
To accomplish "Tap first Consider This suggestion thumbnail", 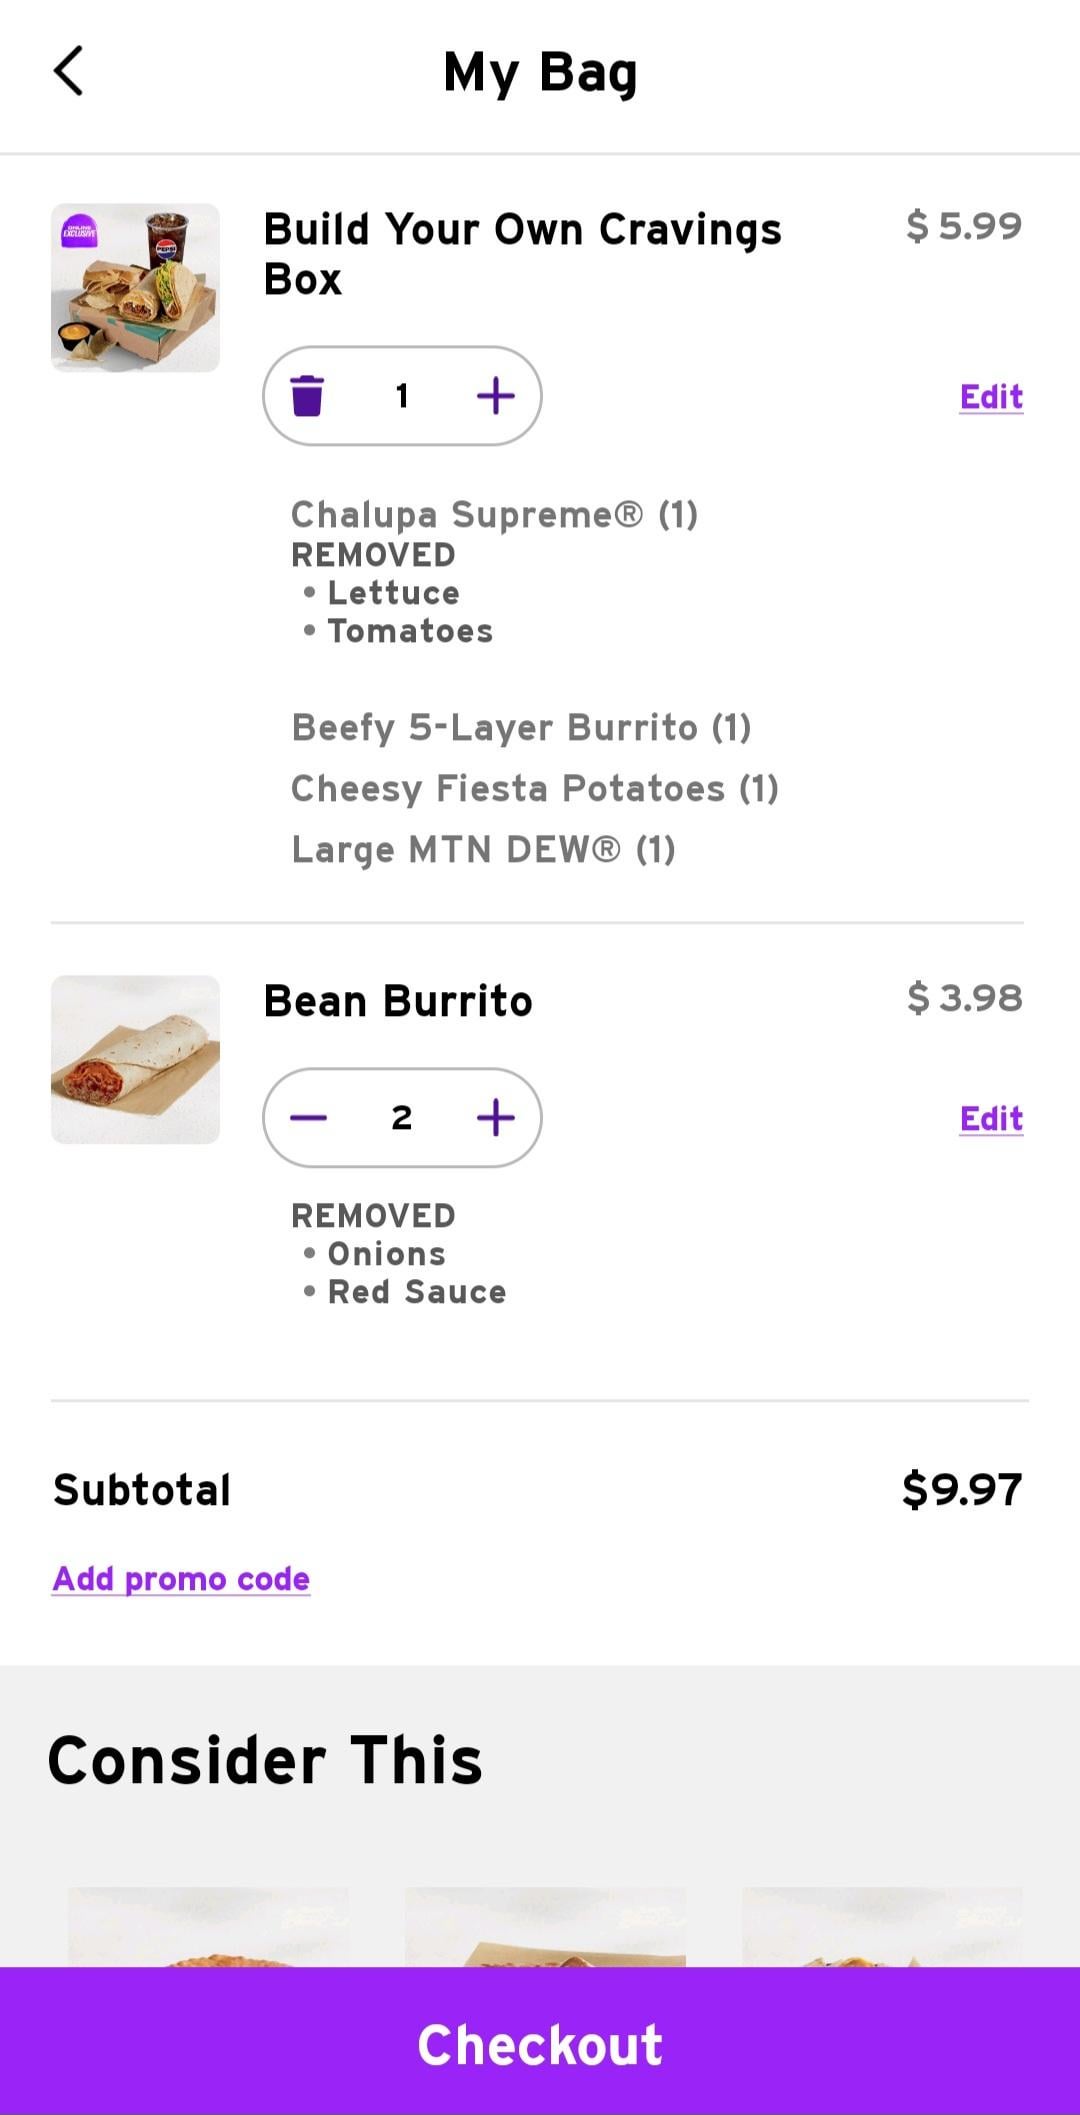I will pyautogui.click(x=208, y=1926).
